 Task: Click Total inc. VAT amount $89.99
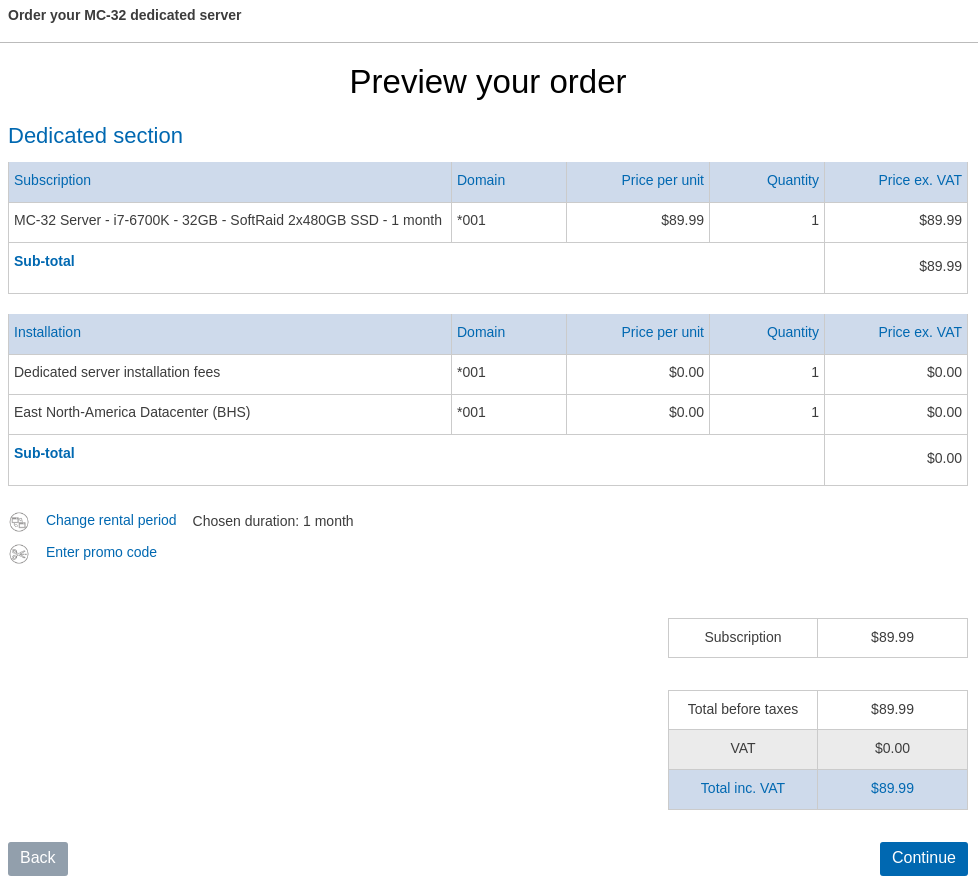point(892,789)
